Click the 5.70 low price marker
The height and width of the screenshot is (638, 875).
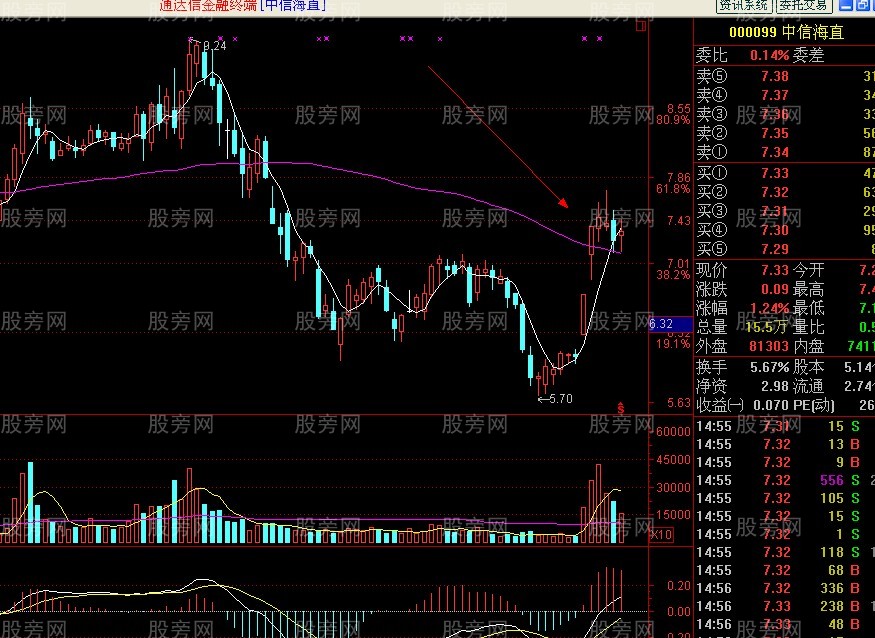point(555,399)
